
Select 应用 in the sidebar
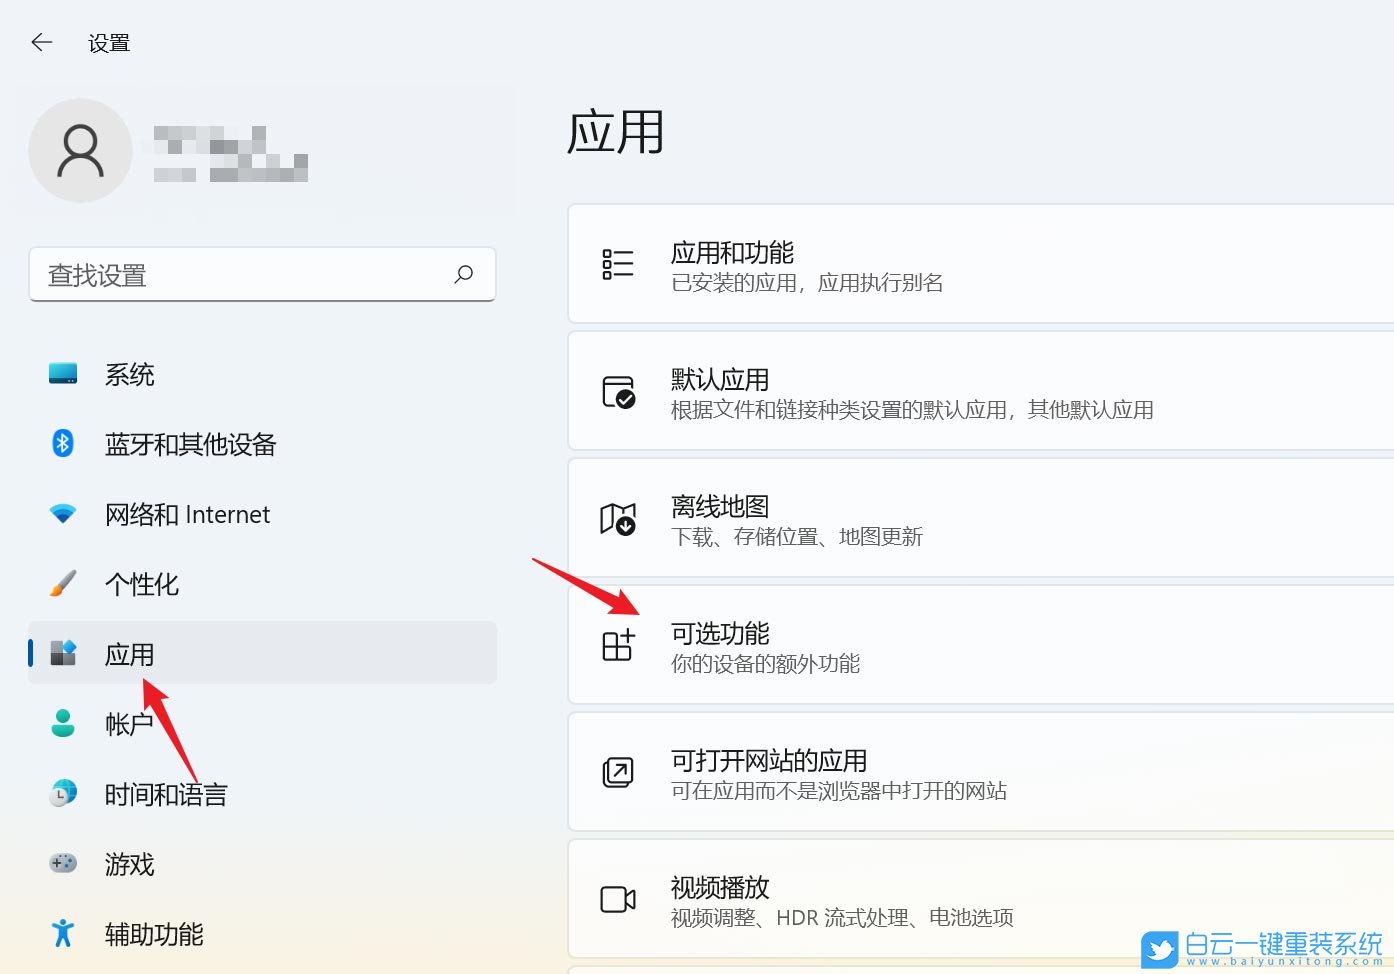(130, 654)
